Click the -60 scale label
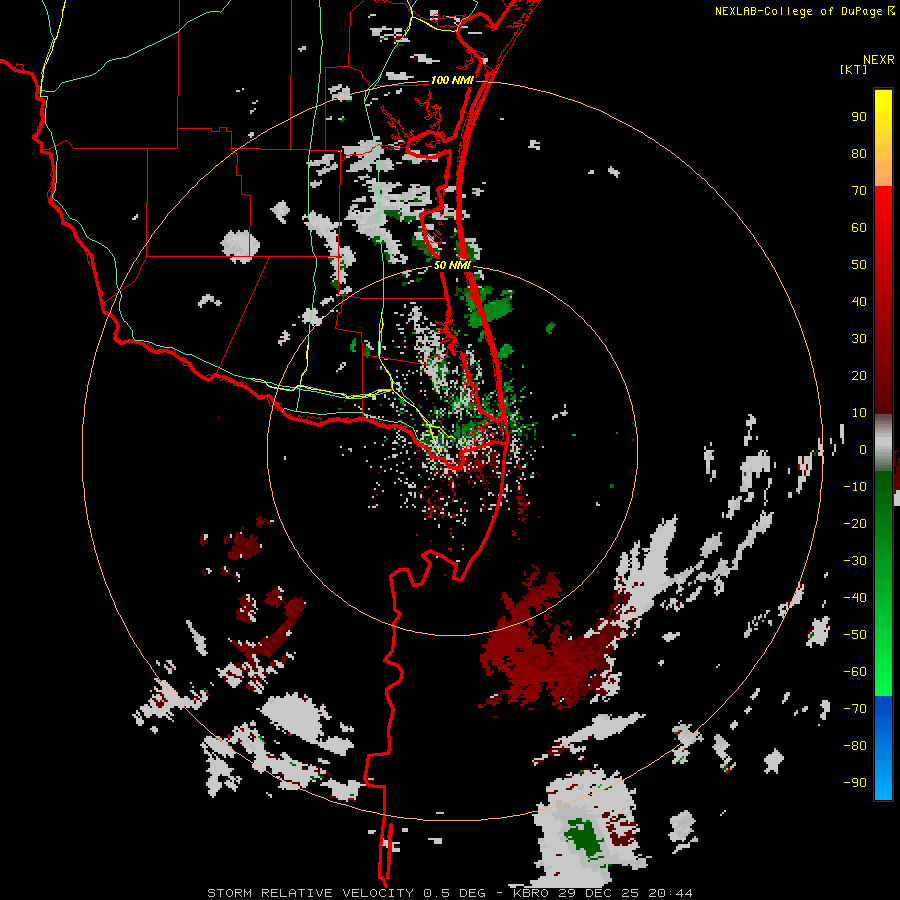 855,672
